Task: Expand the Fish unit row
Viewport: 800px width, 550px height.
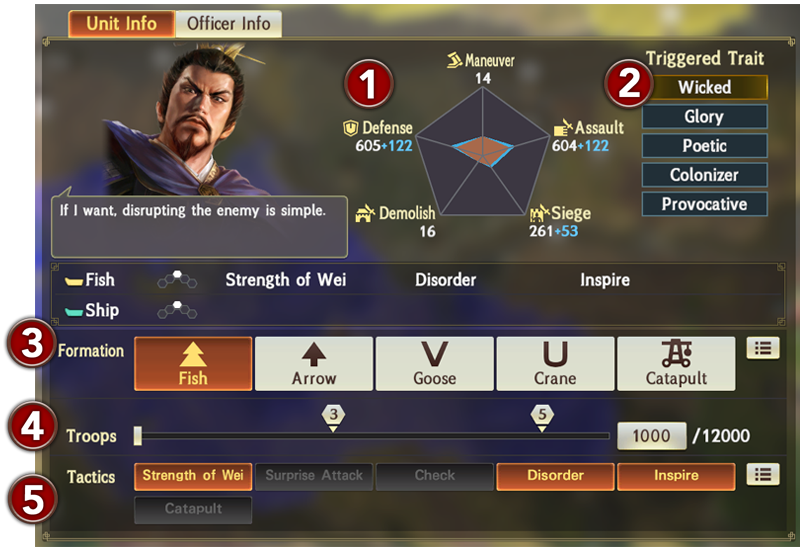Action: (418, 280)
